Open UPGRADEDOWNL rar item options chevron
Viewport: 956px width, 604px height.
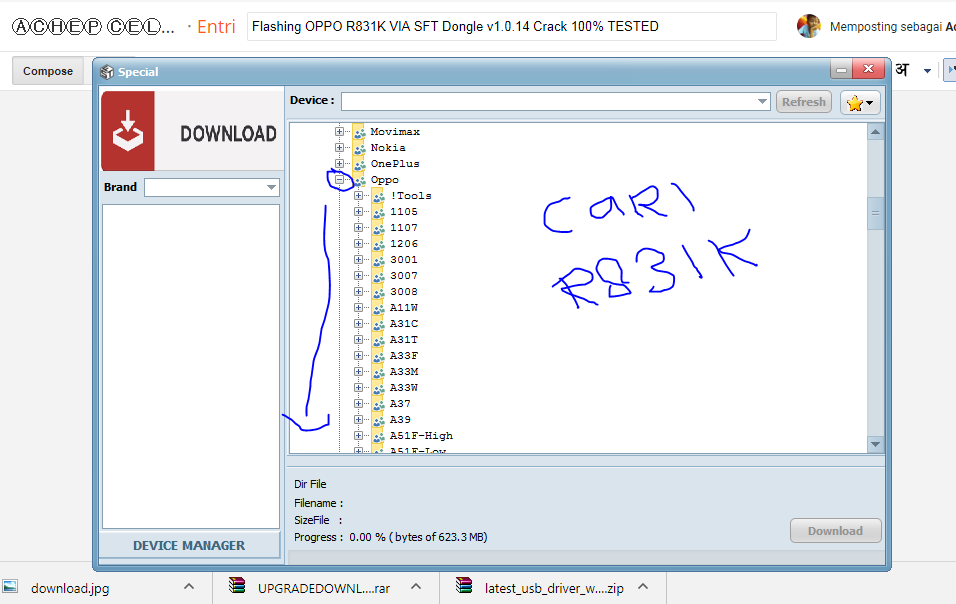416,586
